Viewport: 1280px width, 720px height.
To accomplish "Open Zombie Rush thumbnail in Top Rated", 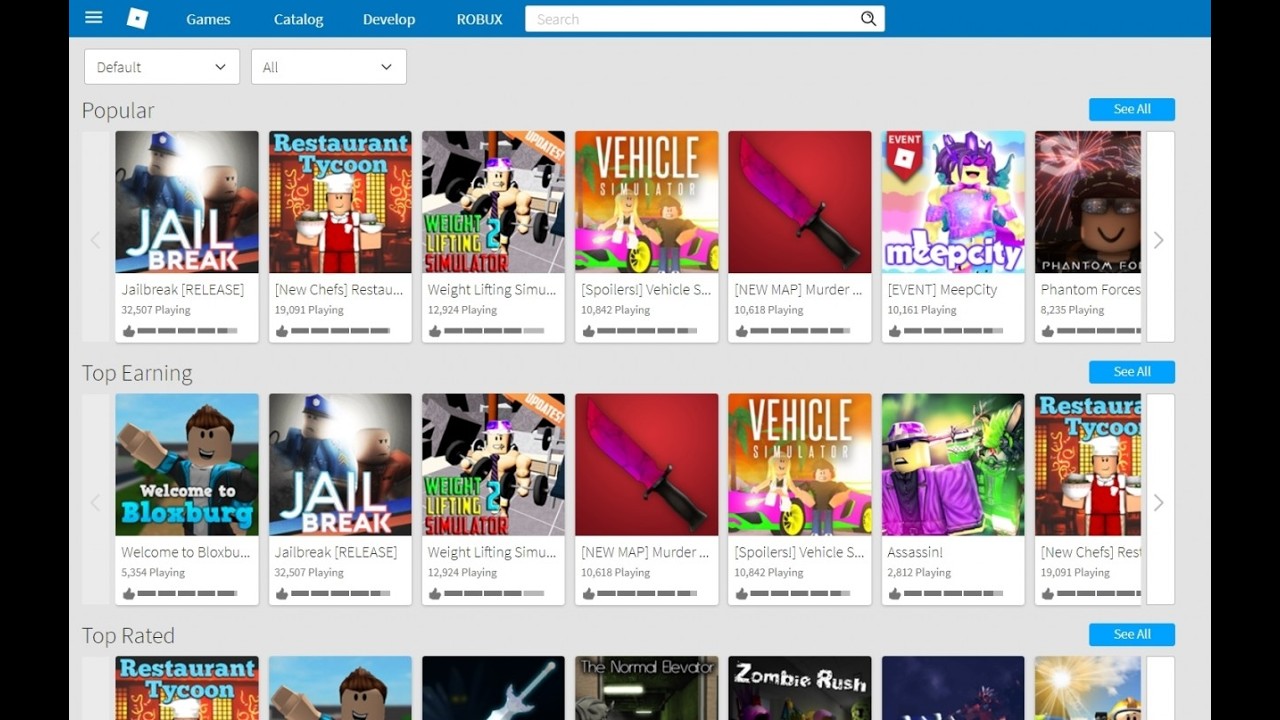I will tap(800, 688).
